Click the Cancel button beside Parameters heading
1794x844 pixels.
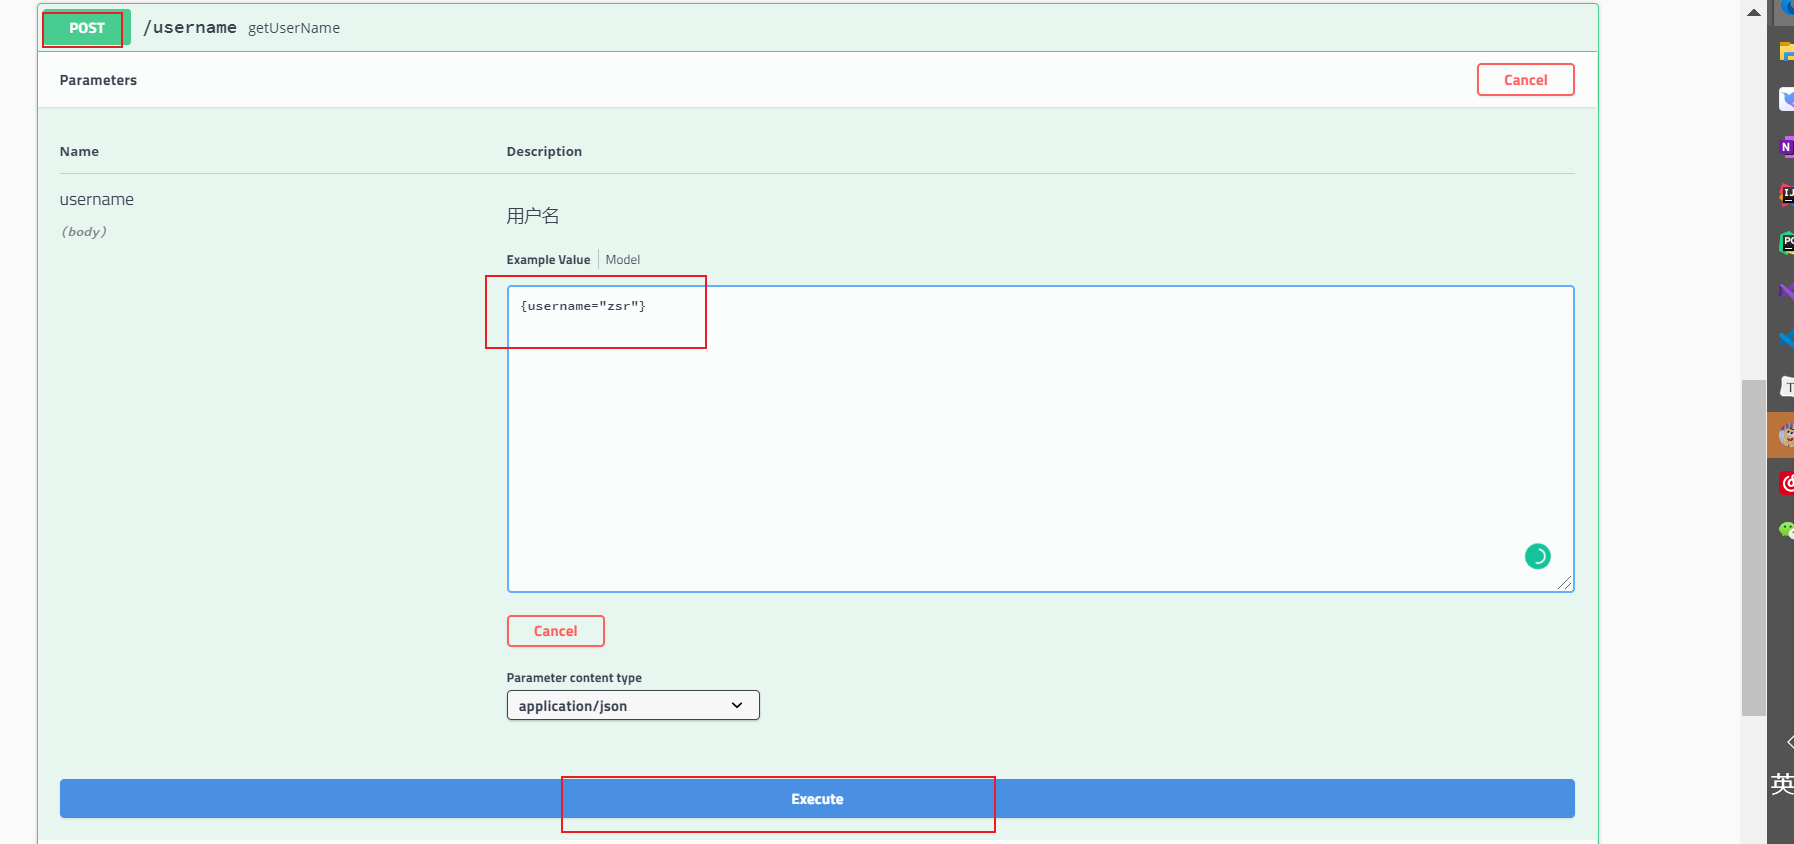1525,80
